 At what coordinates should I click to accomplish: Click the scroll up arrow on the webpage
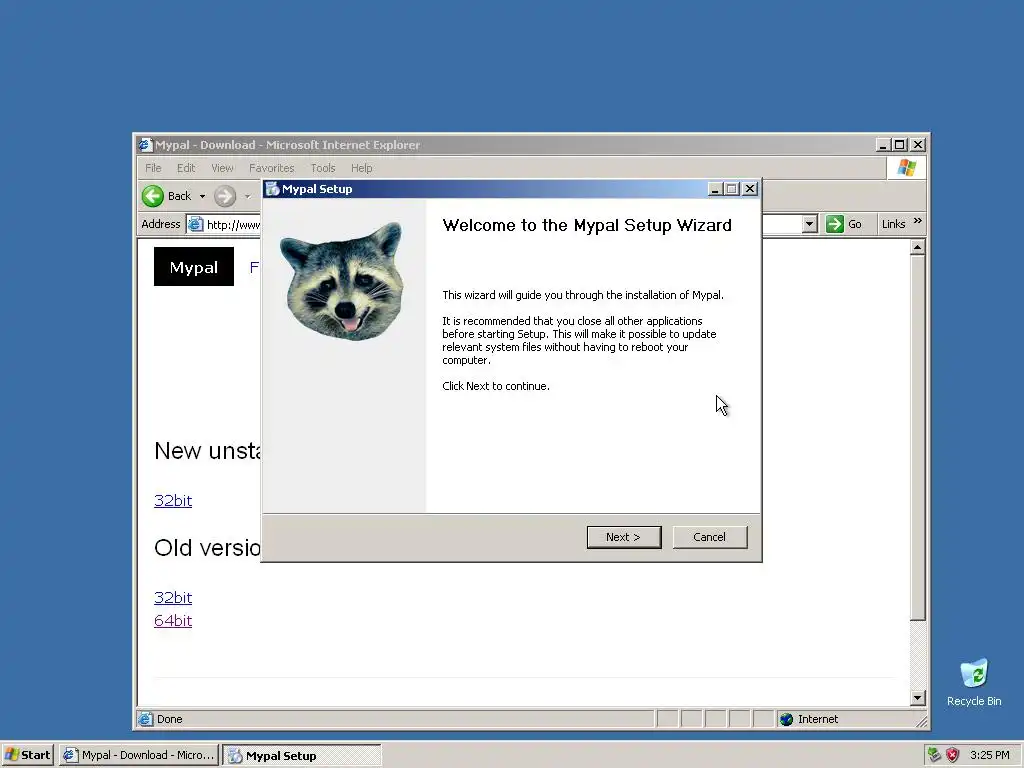pos(918,248)
